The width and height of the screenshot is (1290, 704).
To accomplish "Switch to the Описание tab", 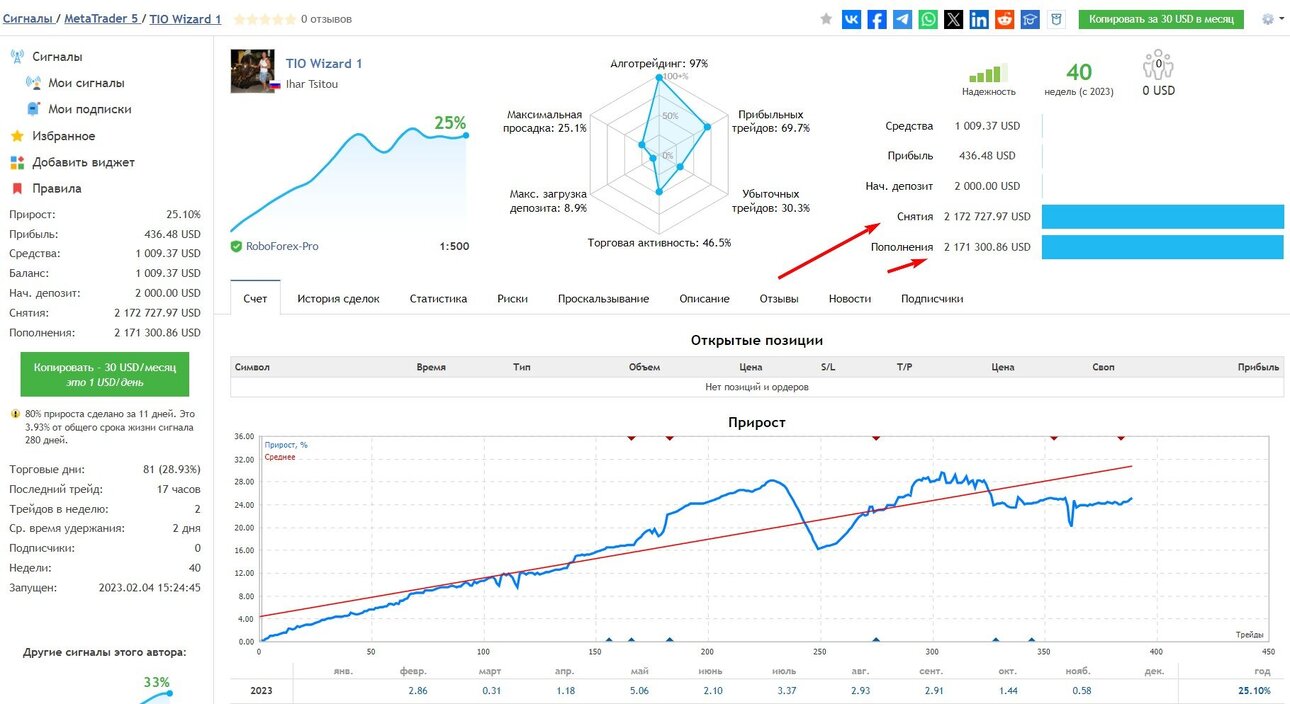I will (x=704, y=298).
